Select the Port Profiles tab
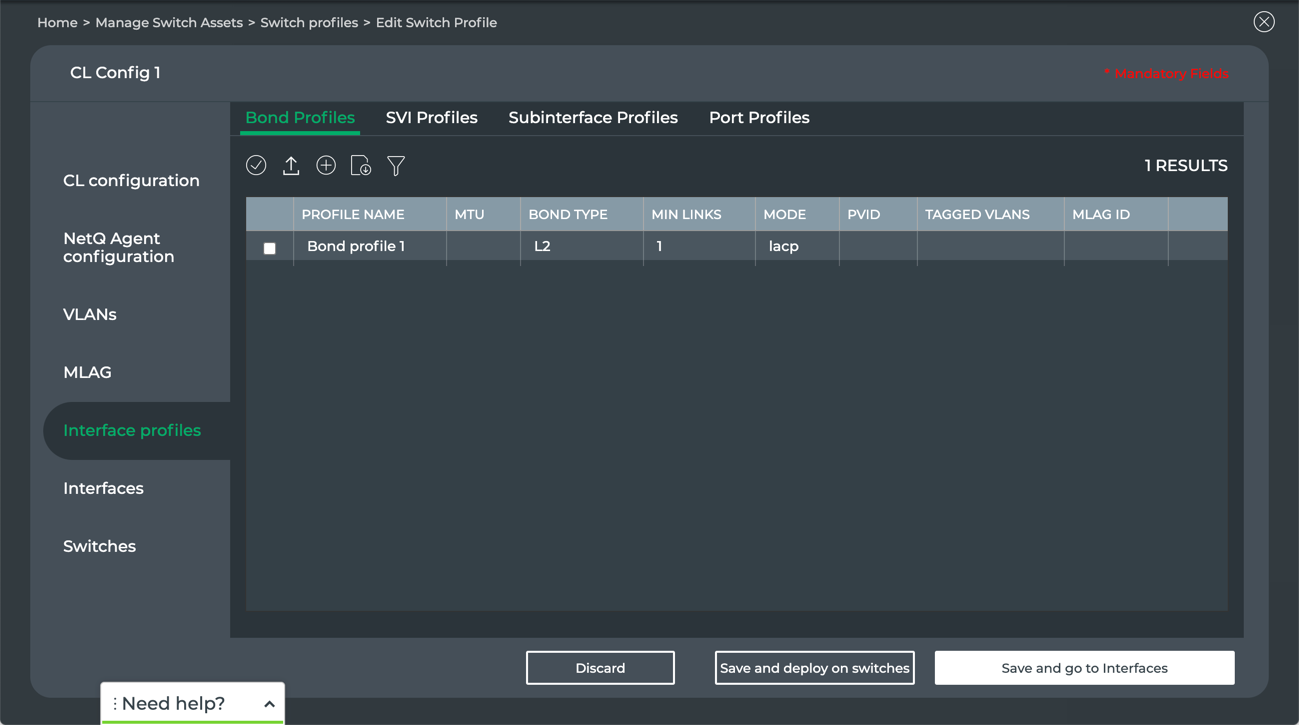Image resolution: width=1299 pixels, height=725 pixels. coord(759,118)
